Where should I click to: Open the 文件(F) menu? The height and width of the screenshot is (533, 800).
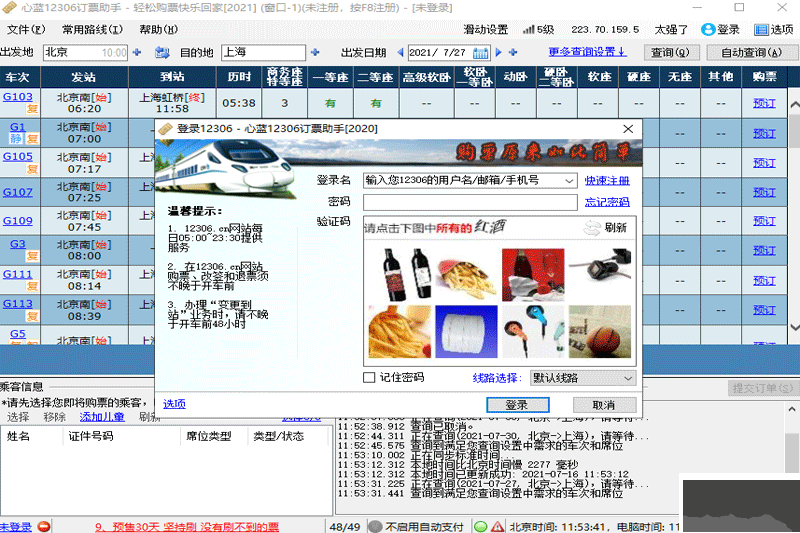point(25,30)
